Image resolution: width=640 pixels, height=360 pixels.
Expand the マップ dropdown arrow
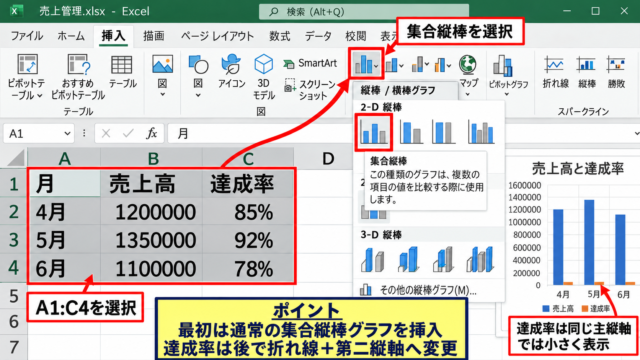coord(468,95)
